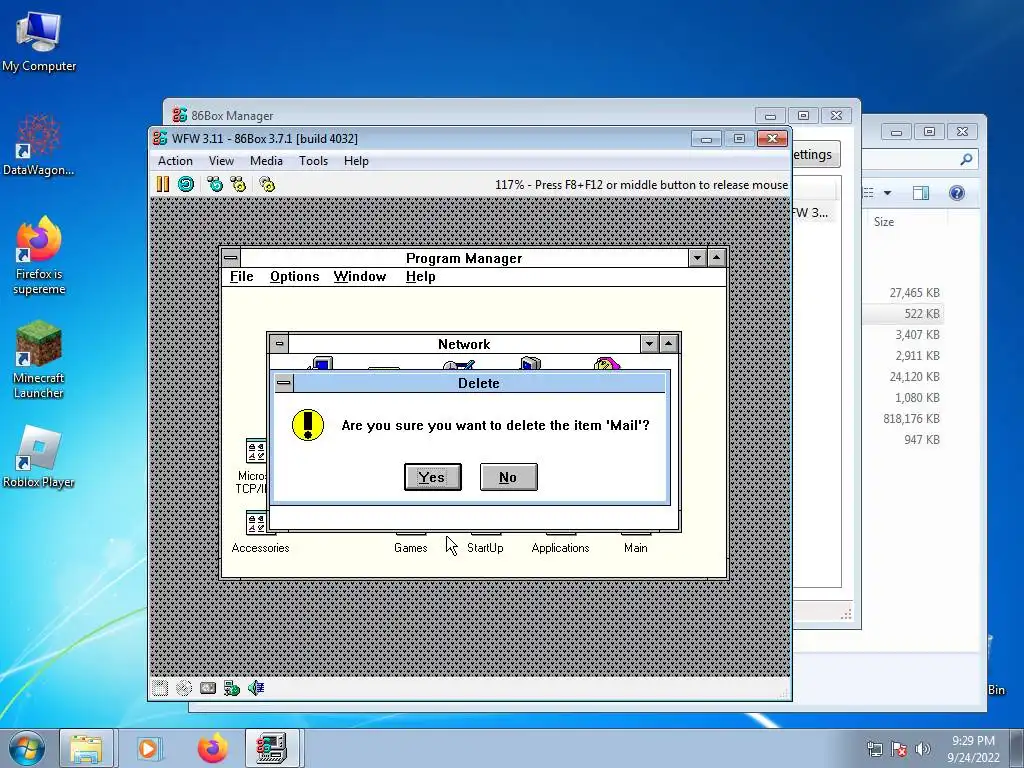Open the View menu in 86Box
This screenshot has height=768, width=1024.
point(221,161)
